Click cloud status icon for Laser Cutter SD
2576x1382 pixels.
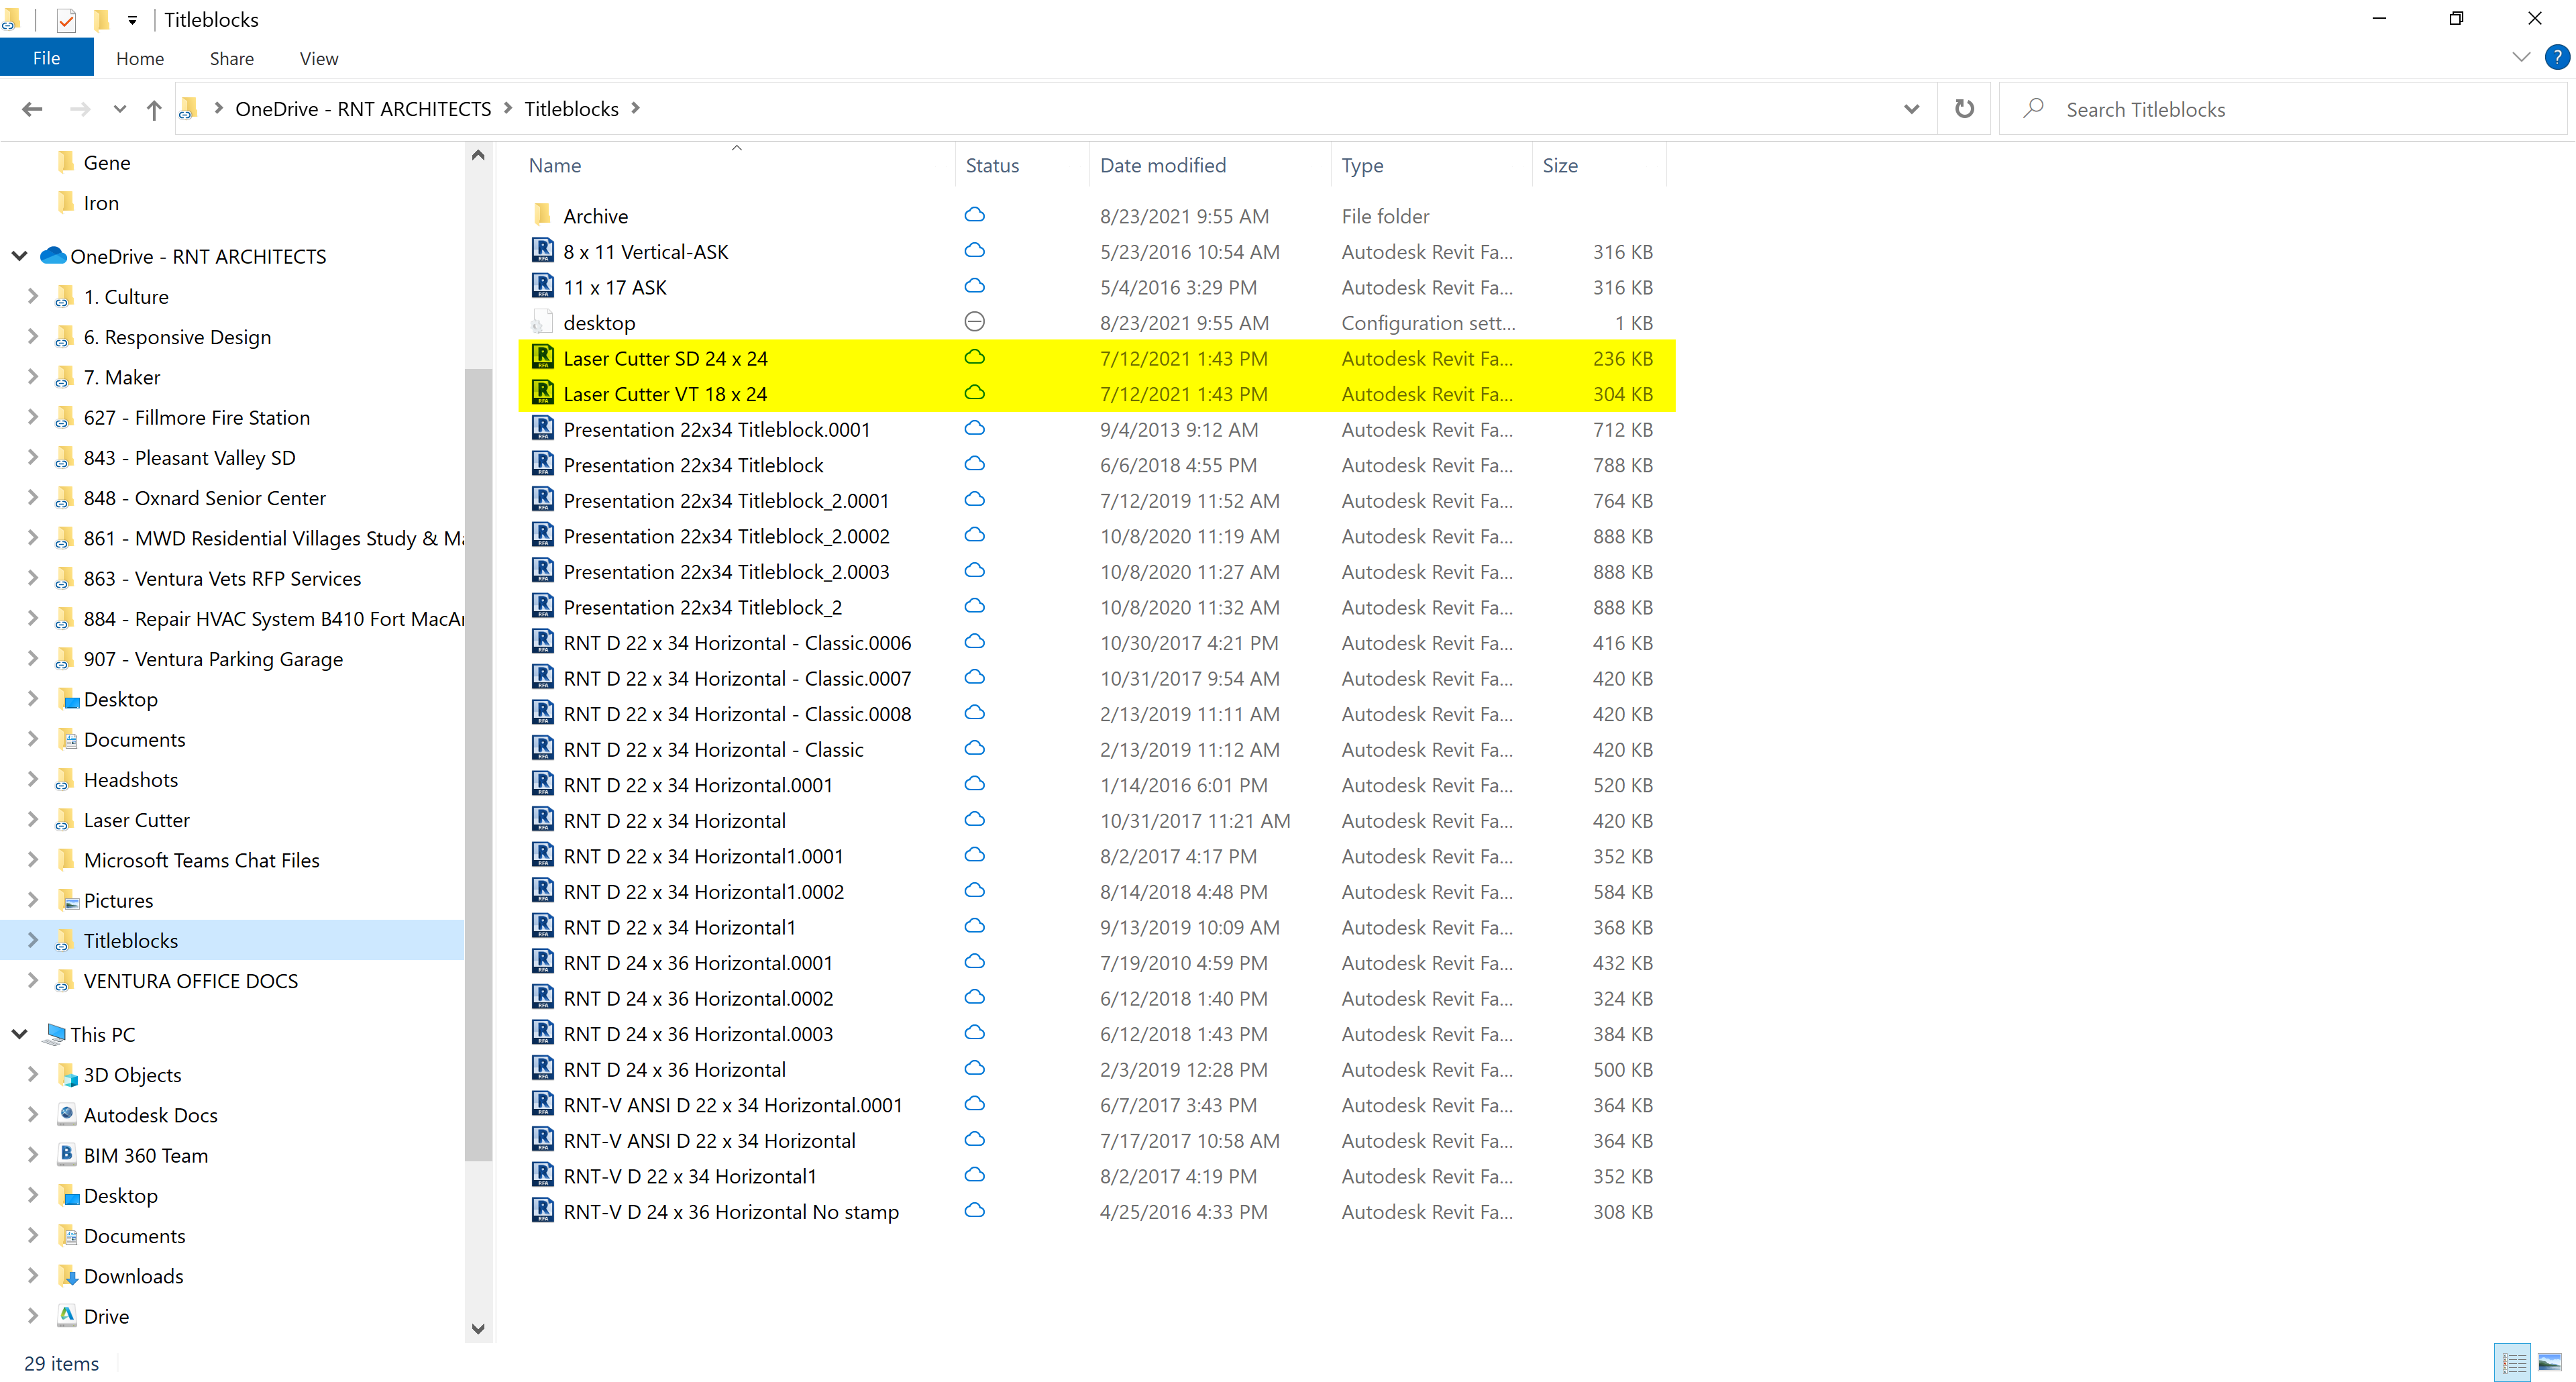[x=974, y=357]
